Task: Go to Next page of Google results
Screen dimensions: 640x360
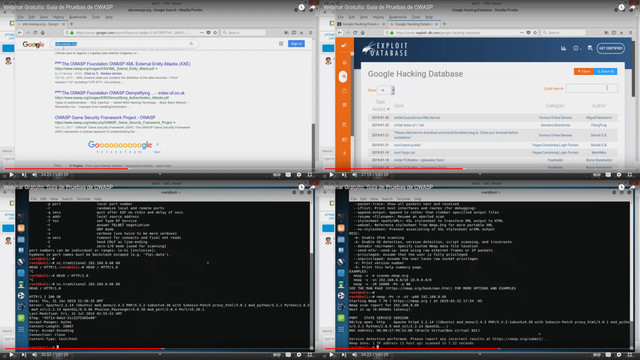Action: pyautogui.click(x=157, y=152)
